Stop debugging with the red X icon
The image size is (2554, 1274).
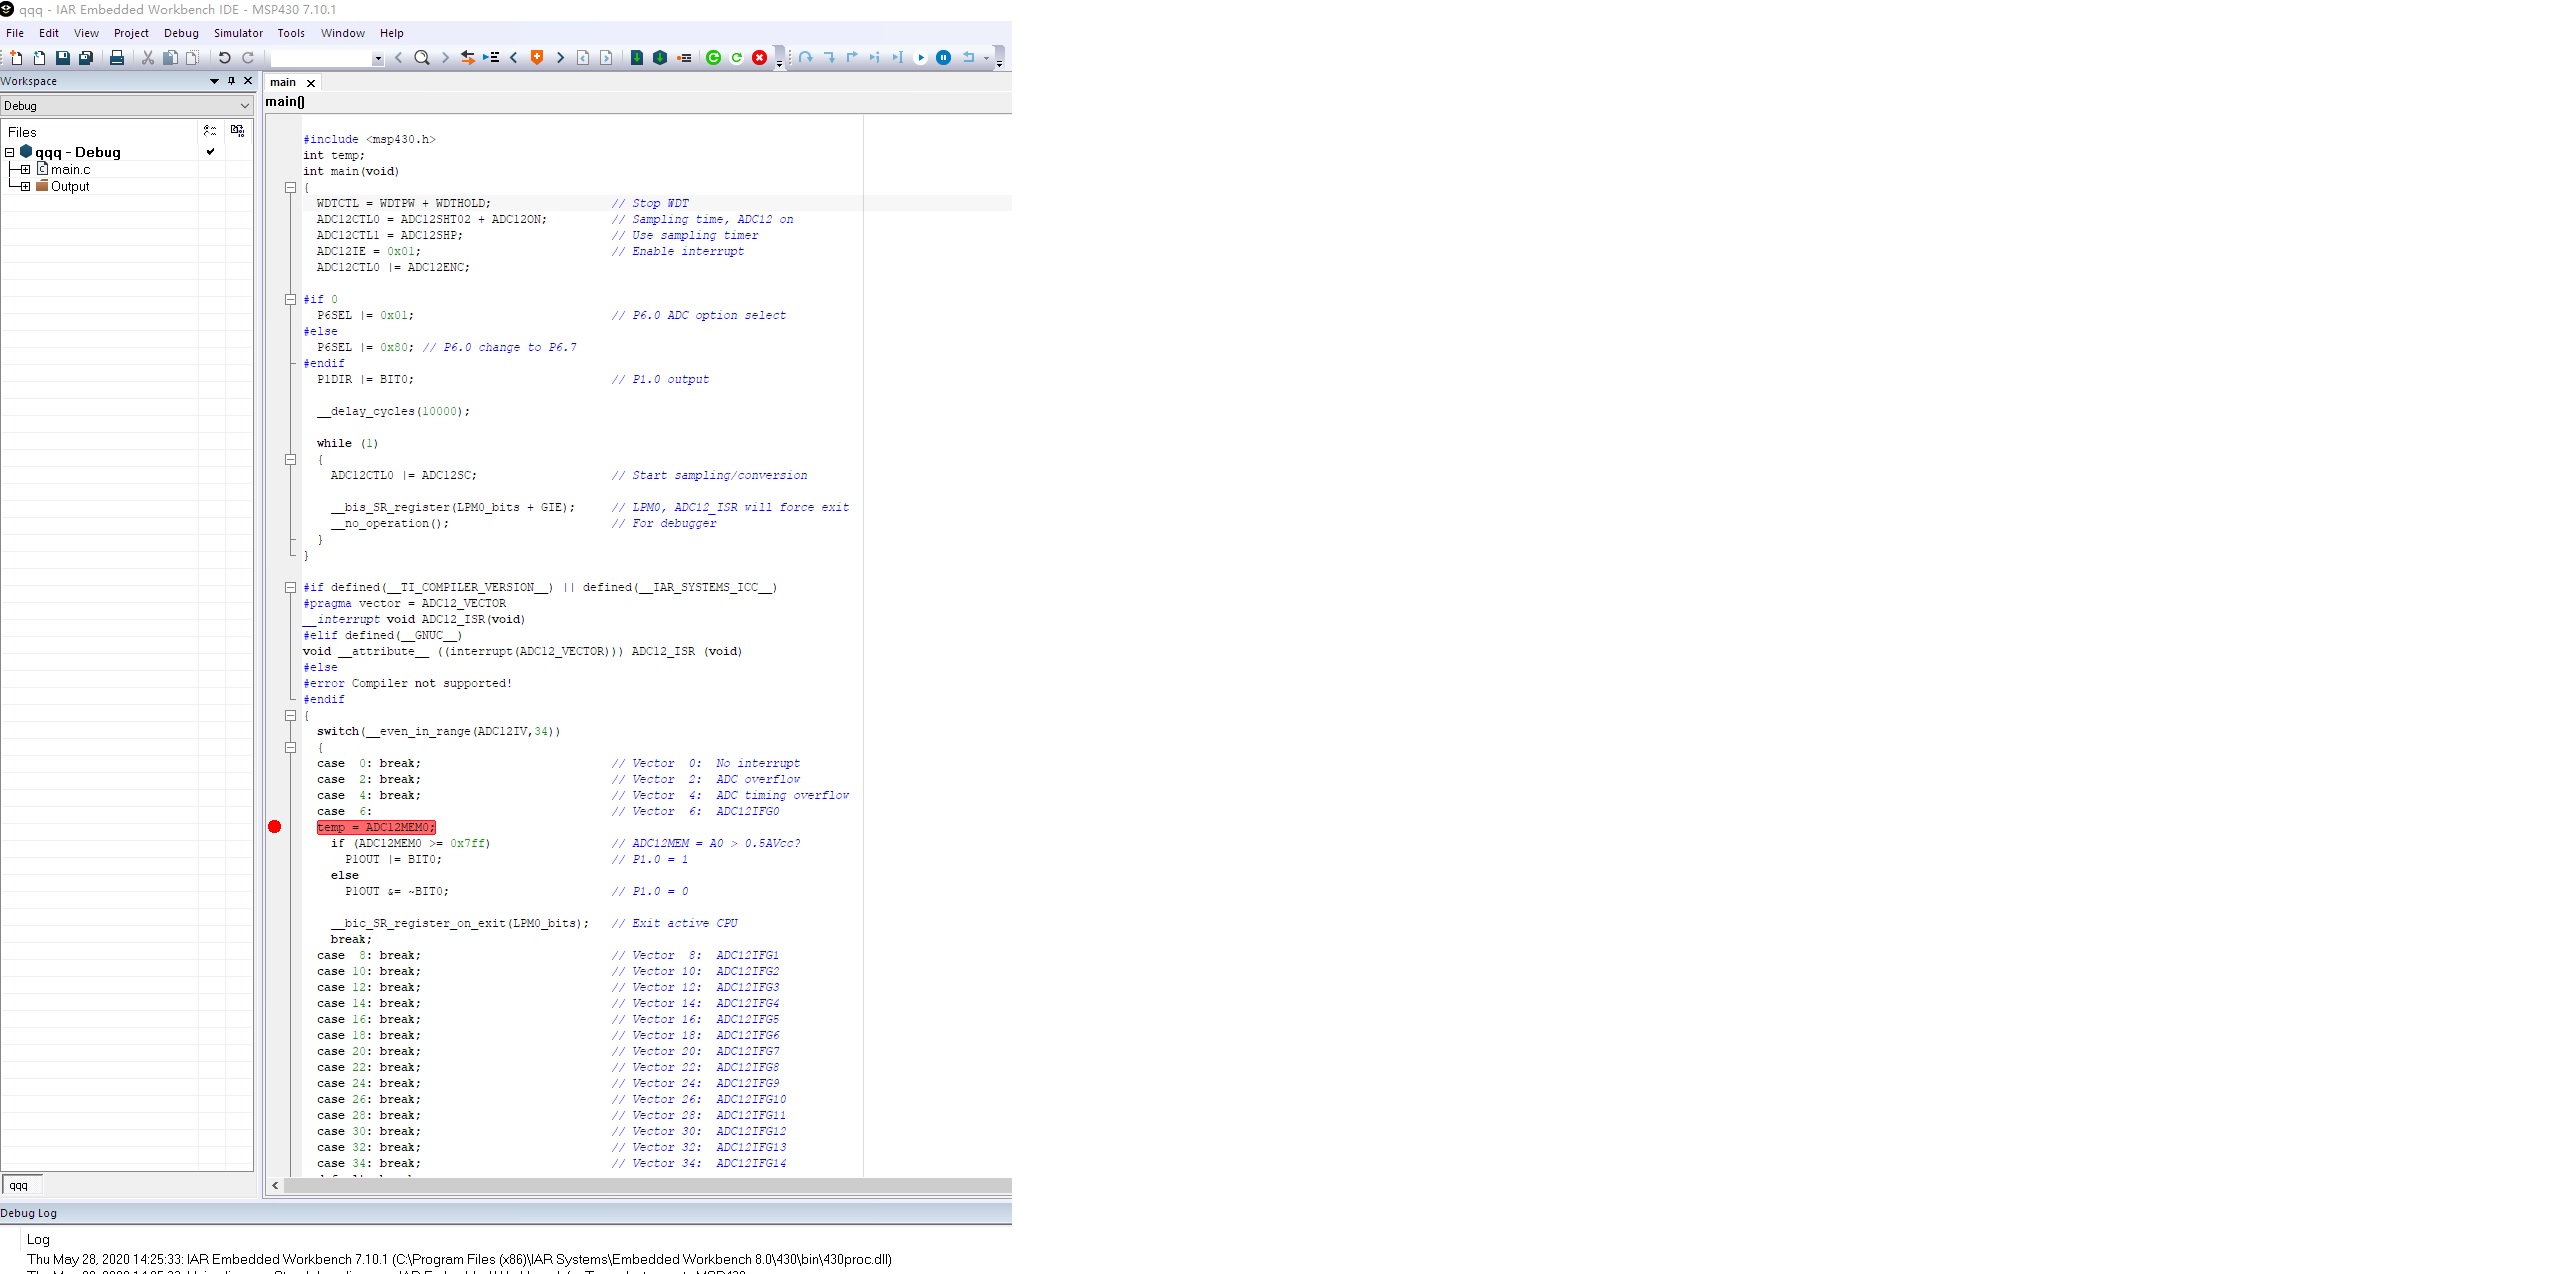pyautogui.click(x=760, y=58)
